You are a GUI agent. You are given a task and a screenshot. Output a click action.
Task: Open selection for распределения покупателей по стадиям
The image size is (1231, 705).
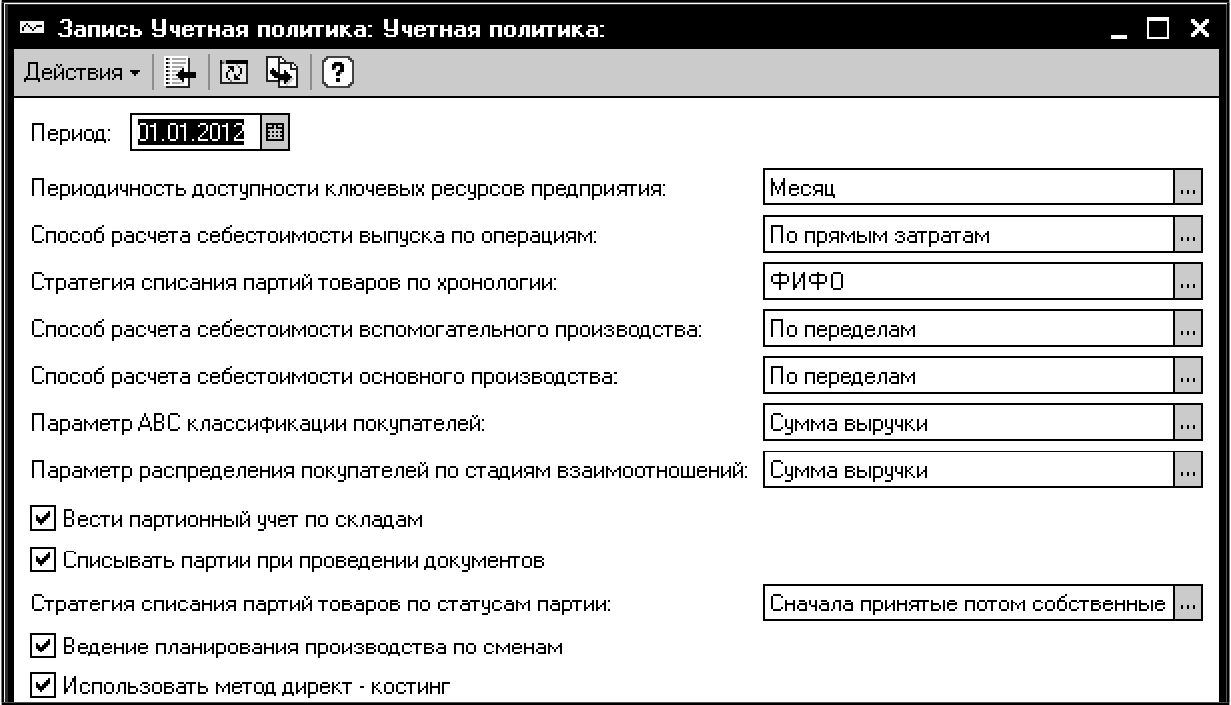1186,470
